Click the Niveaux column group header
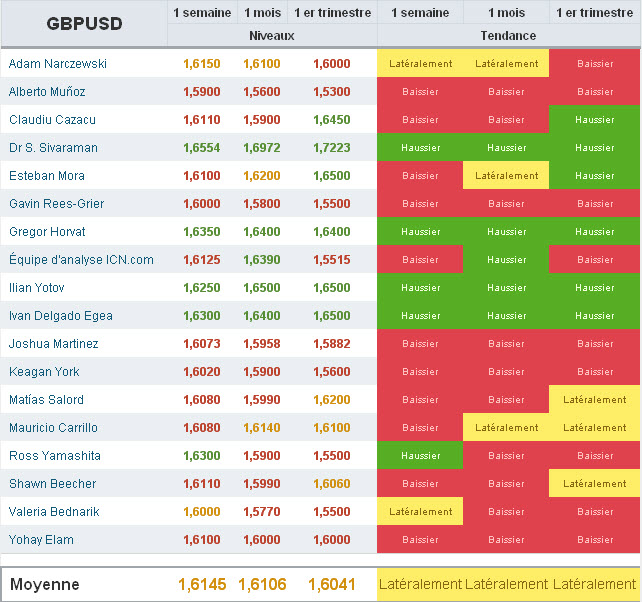This screenshot has width=642, height=602. (x=272, y=36)
